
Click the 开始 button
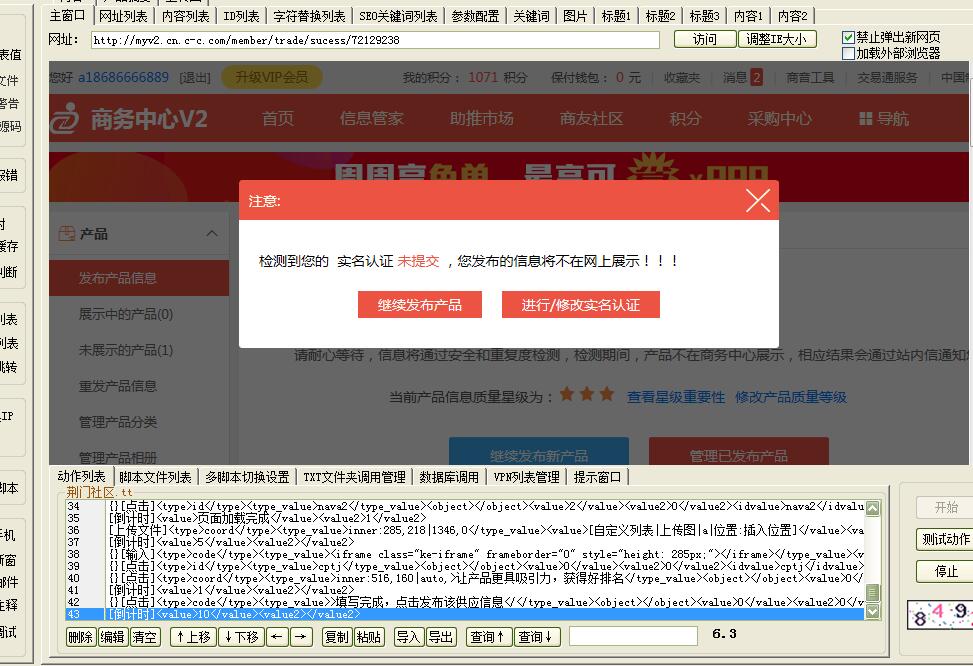click(x=946, y=507)
